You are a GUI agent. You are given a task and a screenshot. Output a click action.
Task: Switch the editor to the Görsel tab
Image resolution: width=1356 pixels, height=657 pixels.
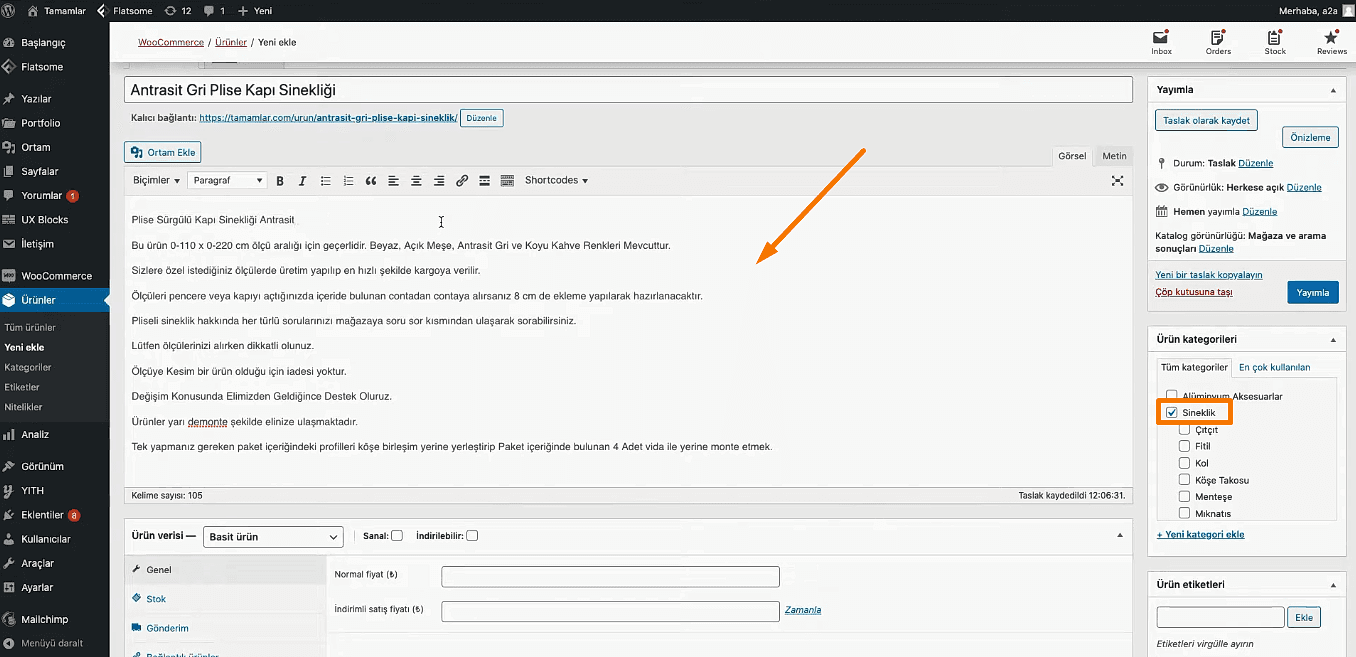point(1072,156)
